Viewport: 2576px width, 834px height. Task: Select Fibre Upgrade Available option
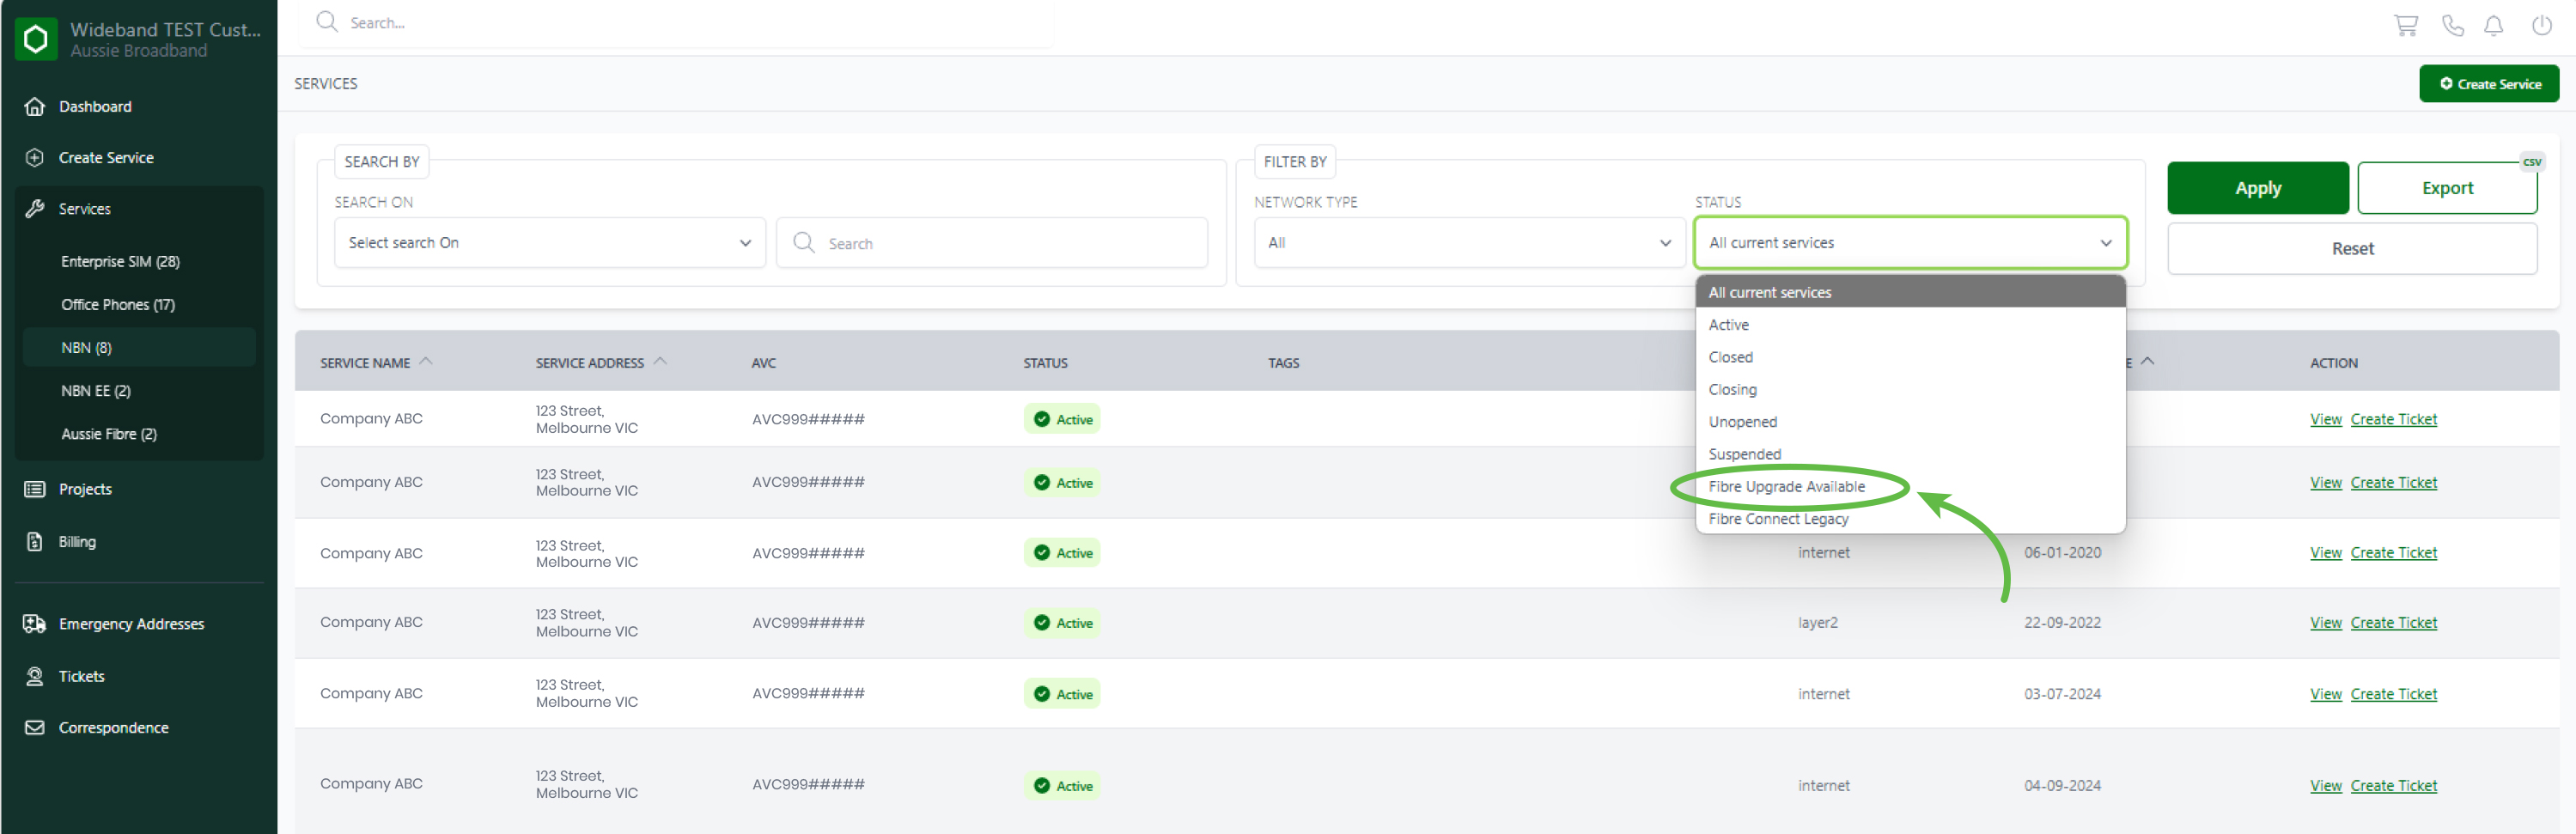(x=1786, y=487)
